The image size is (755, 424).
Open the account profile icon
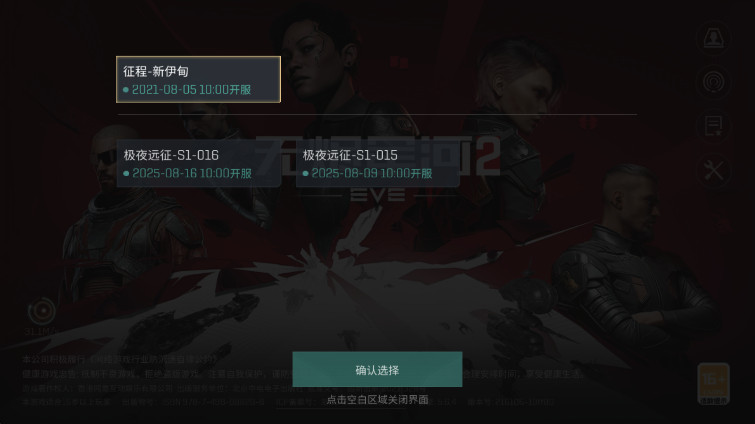[x=714, y=38]
